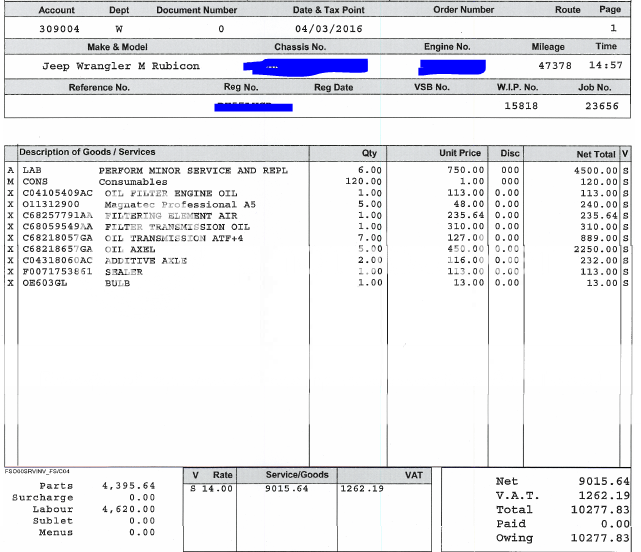Click W.I.P. number 15818

[521, 106]
